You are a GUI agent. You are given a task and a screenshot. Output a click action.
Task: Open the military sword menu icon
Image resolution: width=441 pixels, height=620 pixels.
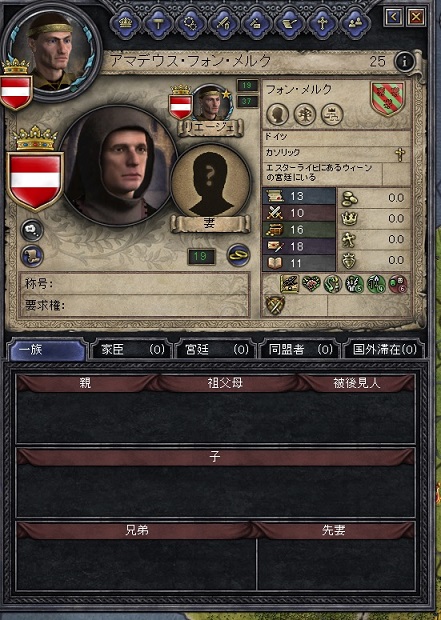tap(223, 24)
